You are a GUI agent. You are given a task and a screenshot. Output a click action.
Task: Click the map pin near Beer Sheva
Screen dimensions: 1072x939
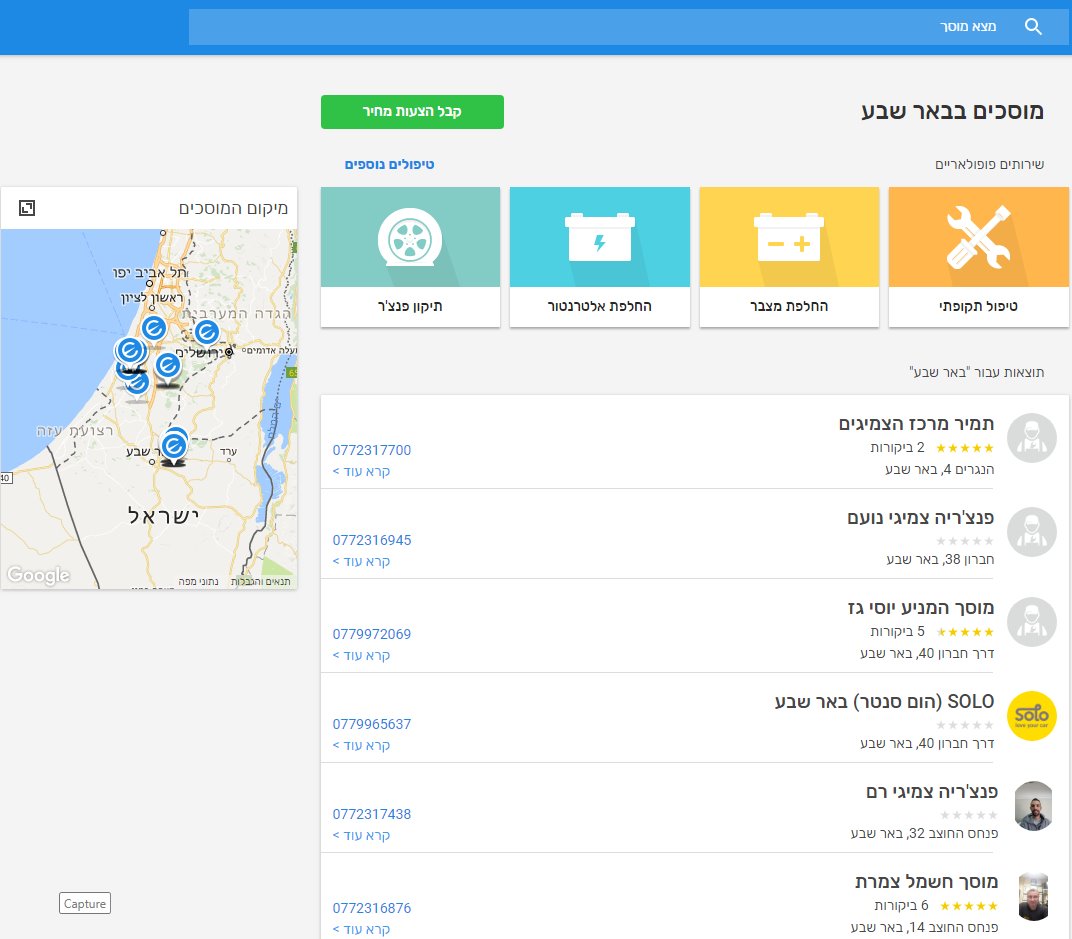click(x=174, y=446)
